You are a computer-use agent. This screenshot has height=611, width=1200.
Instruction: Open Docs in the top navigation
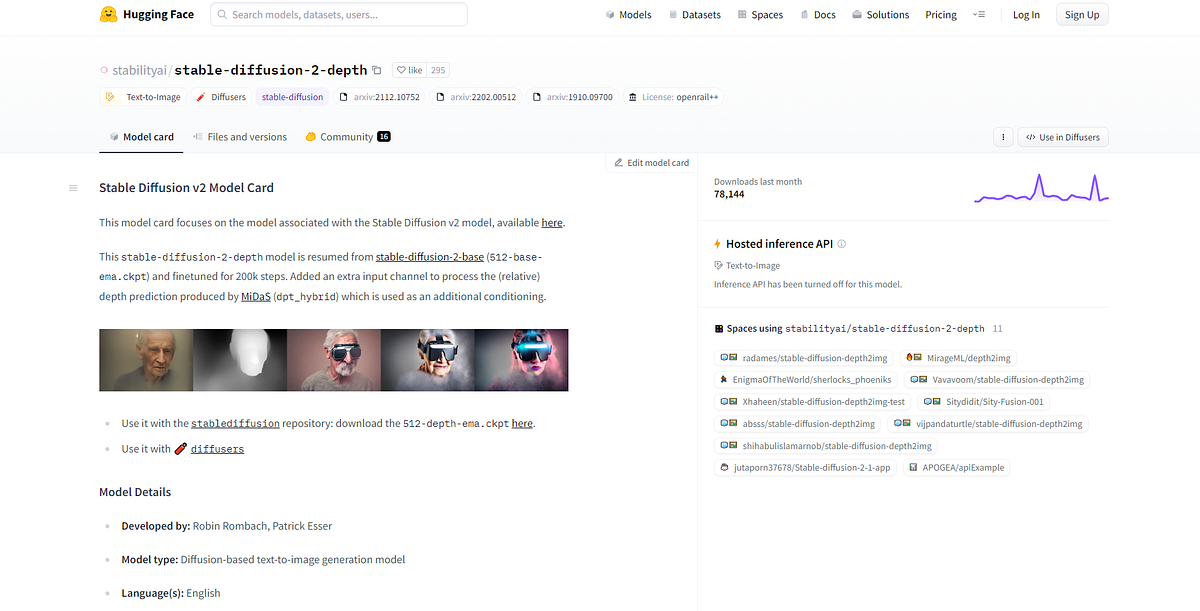coord(818,15)
